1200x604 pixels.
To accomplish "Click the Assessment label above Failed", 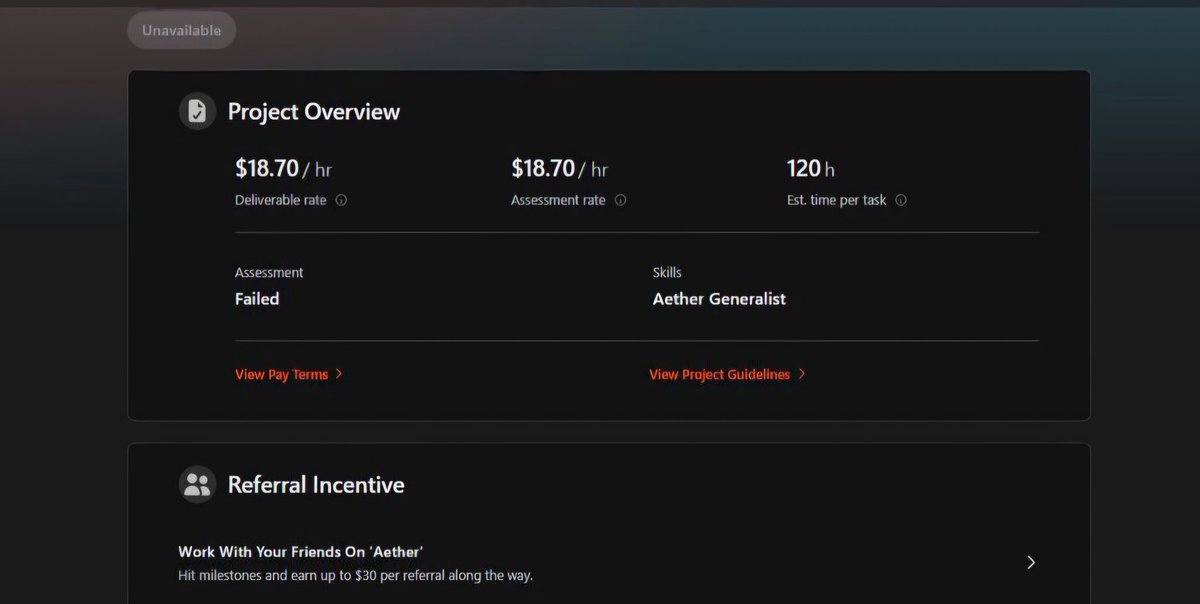I will coord(269,272).
